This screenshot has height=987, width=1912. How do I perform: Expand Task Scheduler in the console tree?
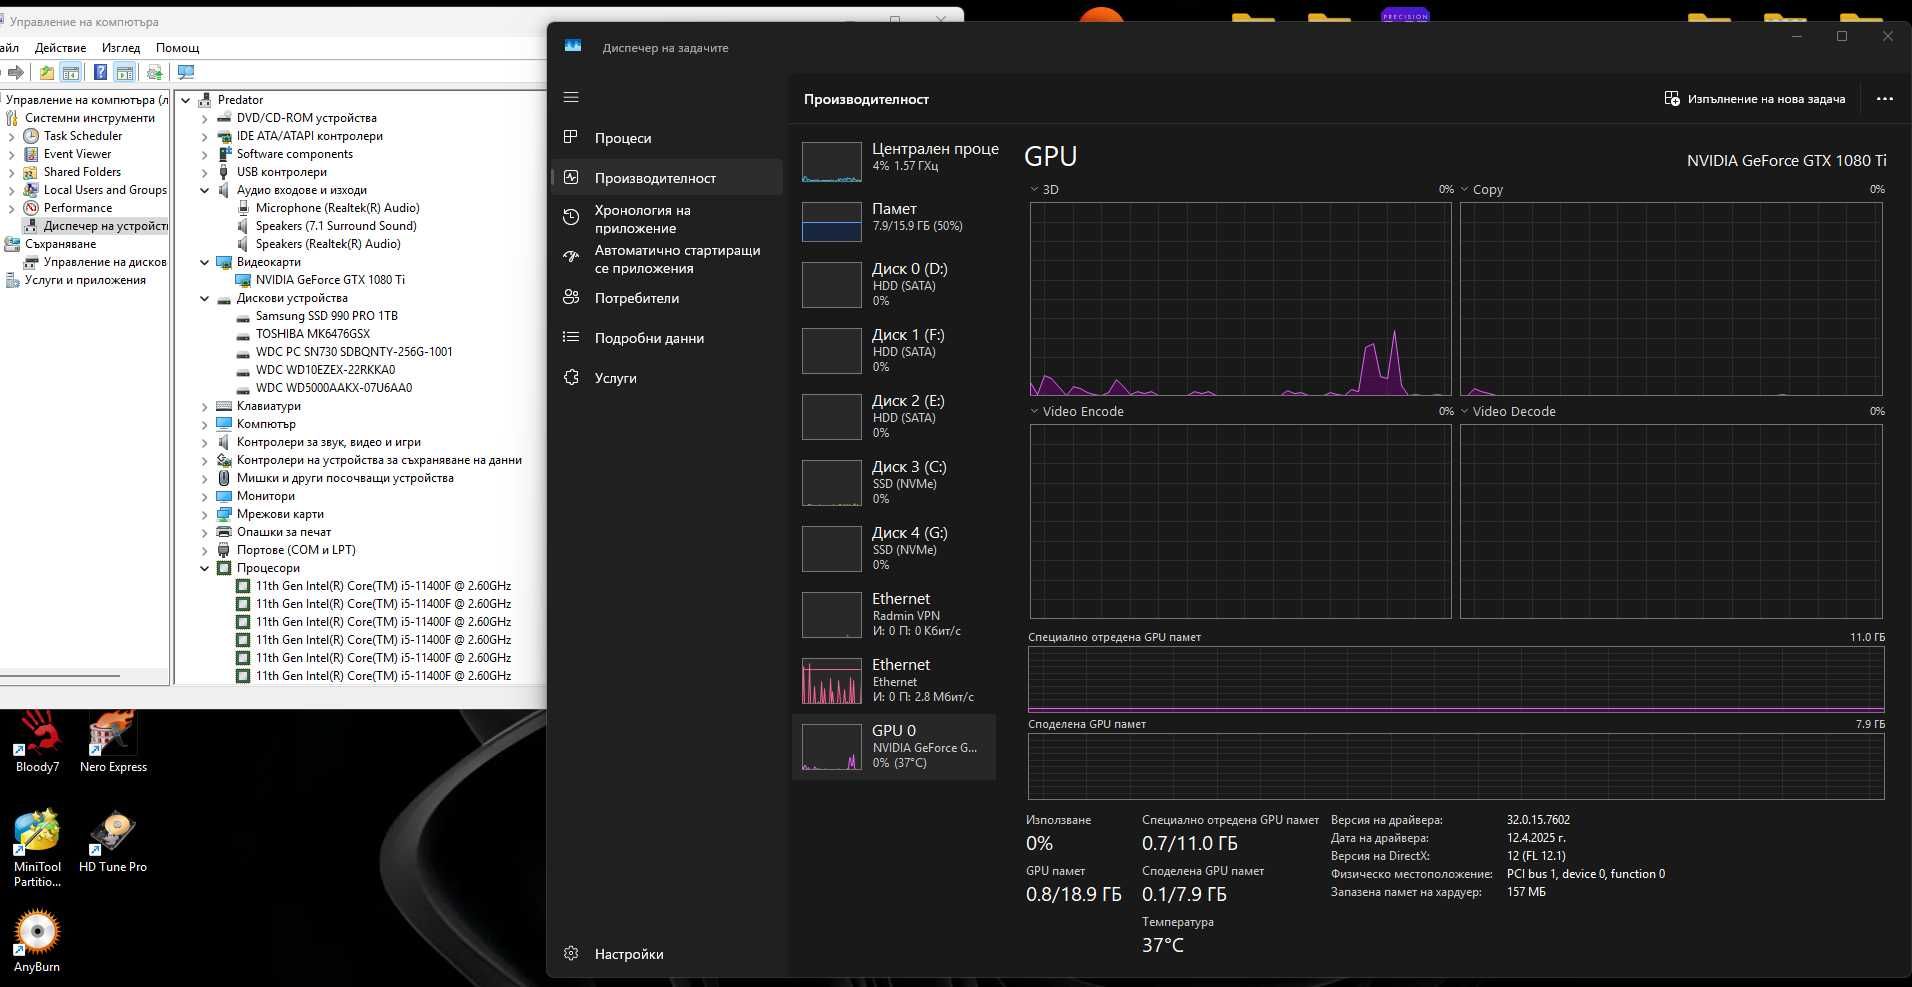tap(12, 137)
